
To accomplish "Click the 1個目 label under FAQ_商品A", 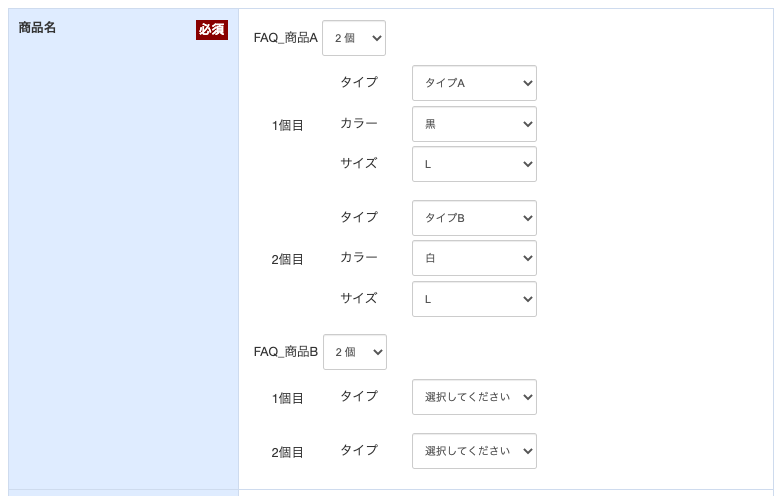I will 287,125.
